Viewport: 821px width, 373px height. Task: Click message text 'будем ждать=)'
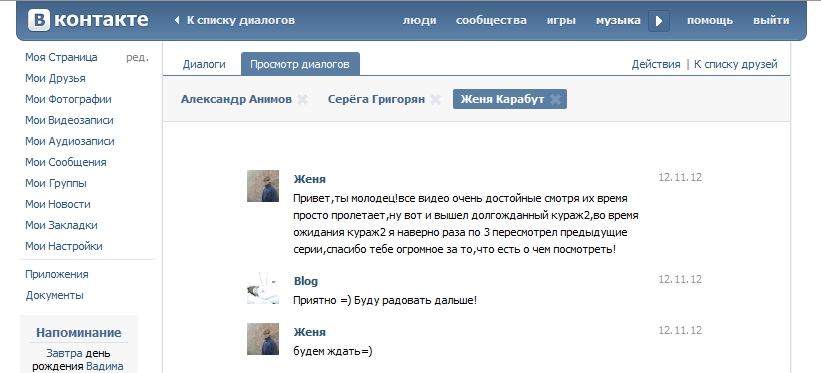click(332, 352)
